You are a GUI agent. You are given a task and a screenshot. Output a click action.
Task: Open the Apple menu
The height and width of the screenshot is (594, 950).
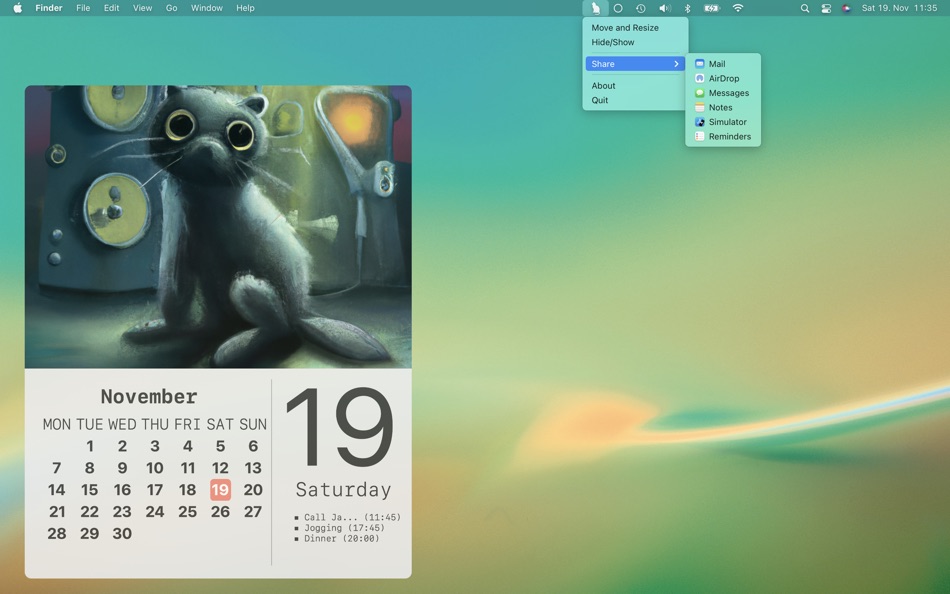pos(18,8)
